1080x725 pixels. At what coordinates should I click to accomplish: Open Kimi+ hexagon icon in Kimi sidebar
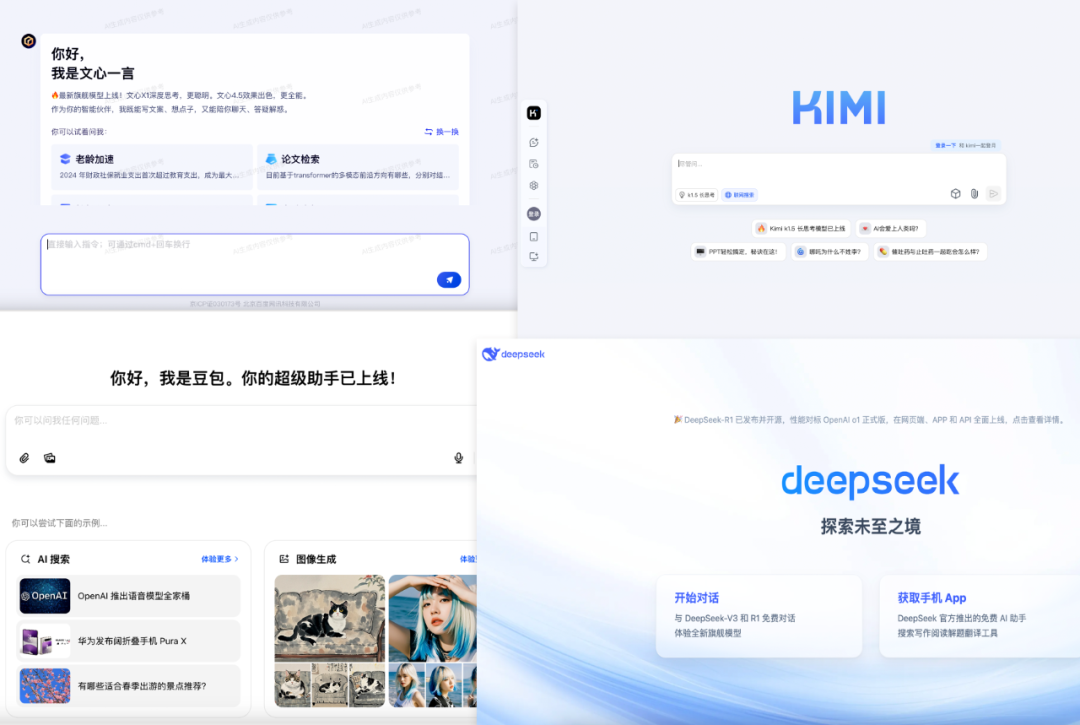534,185
